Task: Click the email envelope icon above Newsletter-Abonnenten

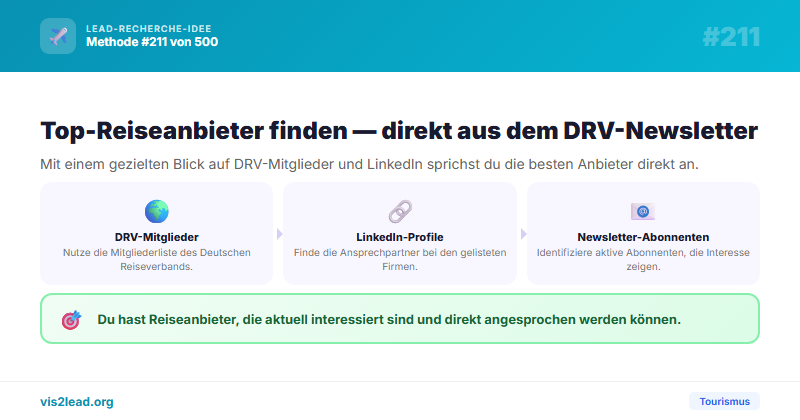Action: coord(643,211)
